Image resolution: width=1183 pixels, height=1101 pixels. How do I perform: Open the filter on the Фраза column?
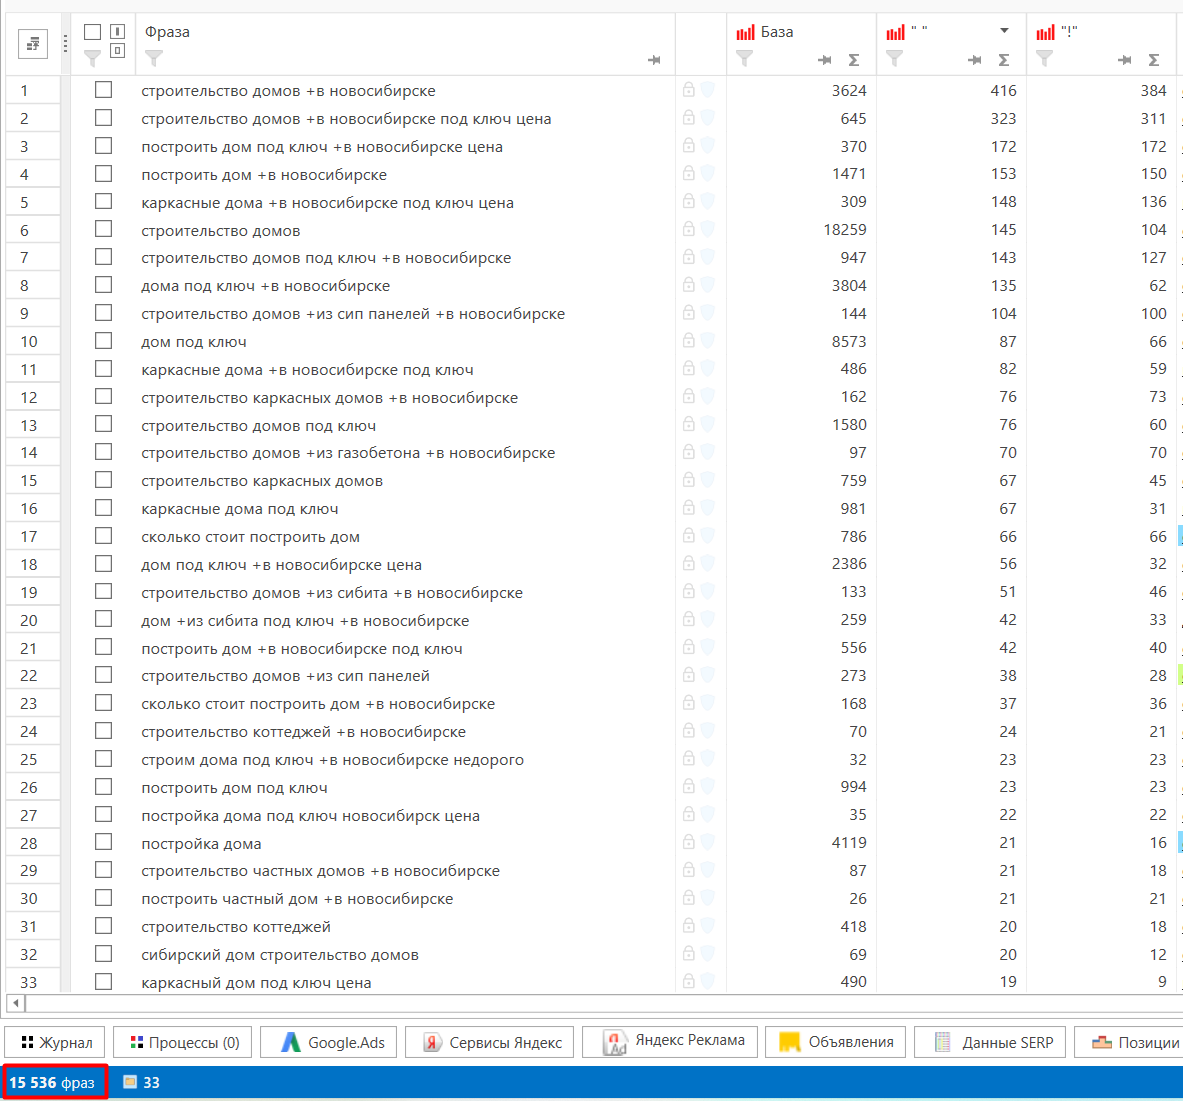154,59
